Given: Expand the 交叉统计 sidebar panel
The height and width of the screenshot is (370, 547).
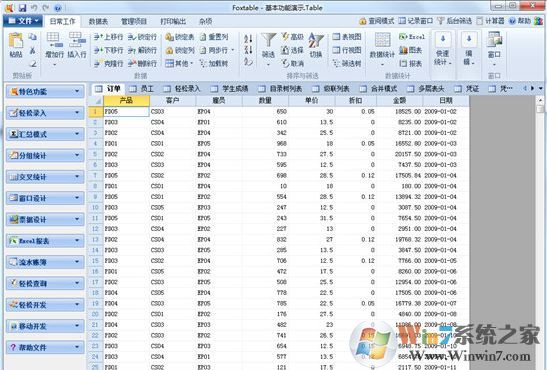Looking at the screenshot, I should click(x=45, y=177).
